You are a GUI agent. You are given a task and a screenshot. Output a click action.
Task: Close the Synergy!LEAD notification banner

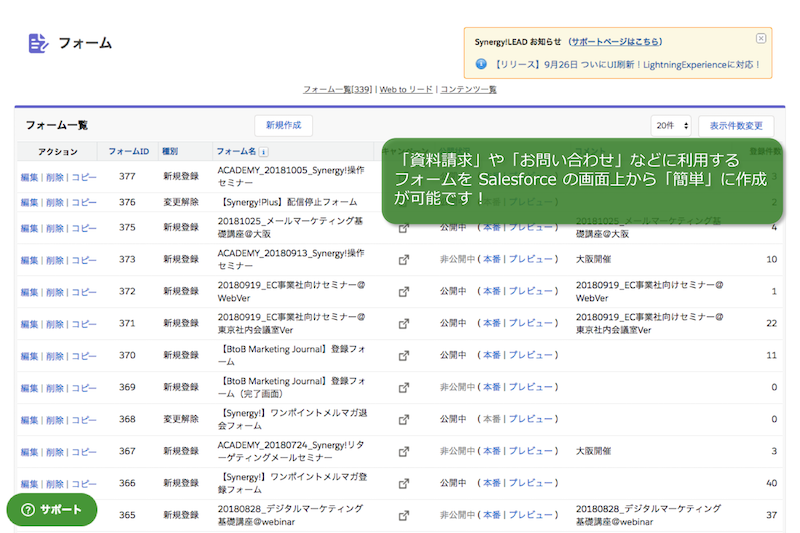tap(761, 38)
